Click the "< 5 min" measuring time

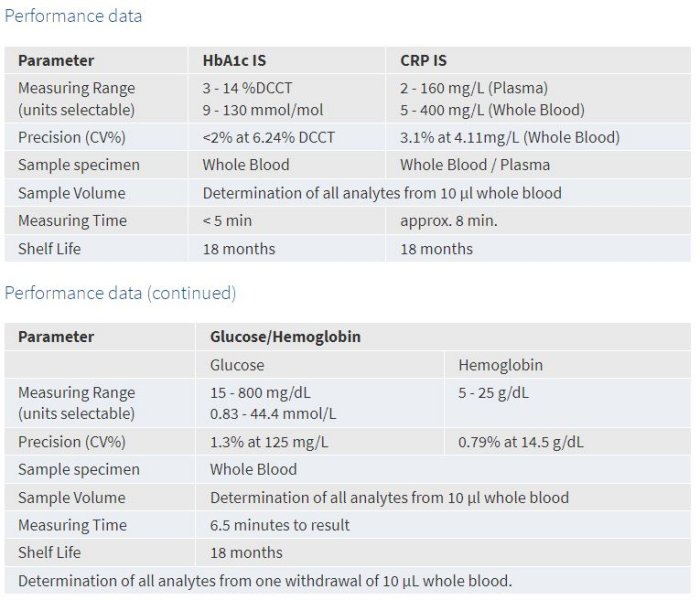[x=227, y=220]
